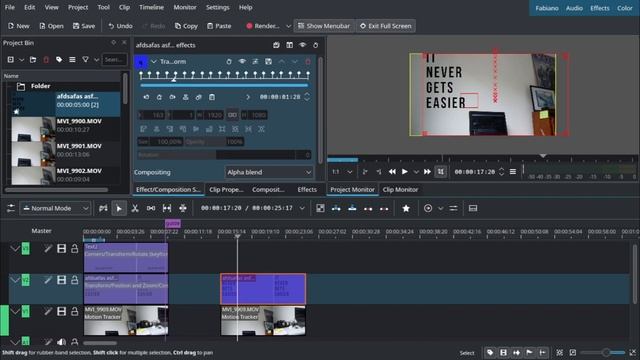Click the Favorite Effects star icon
Viewport: 640px width, 360px height.
406,208
